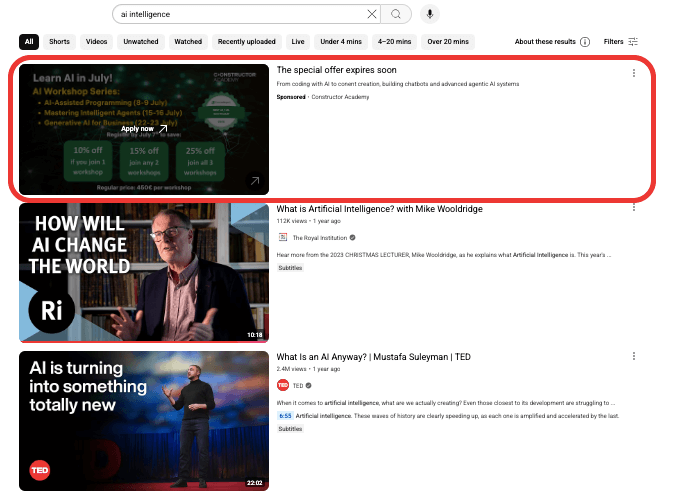Switch to the Videos filter chip
This screenshot has height=500, width=696.
pos(96,42)
